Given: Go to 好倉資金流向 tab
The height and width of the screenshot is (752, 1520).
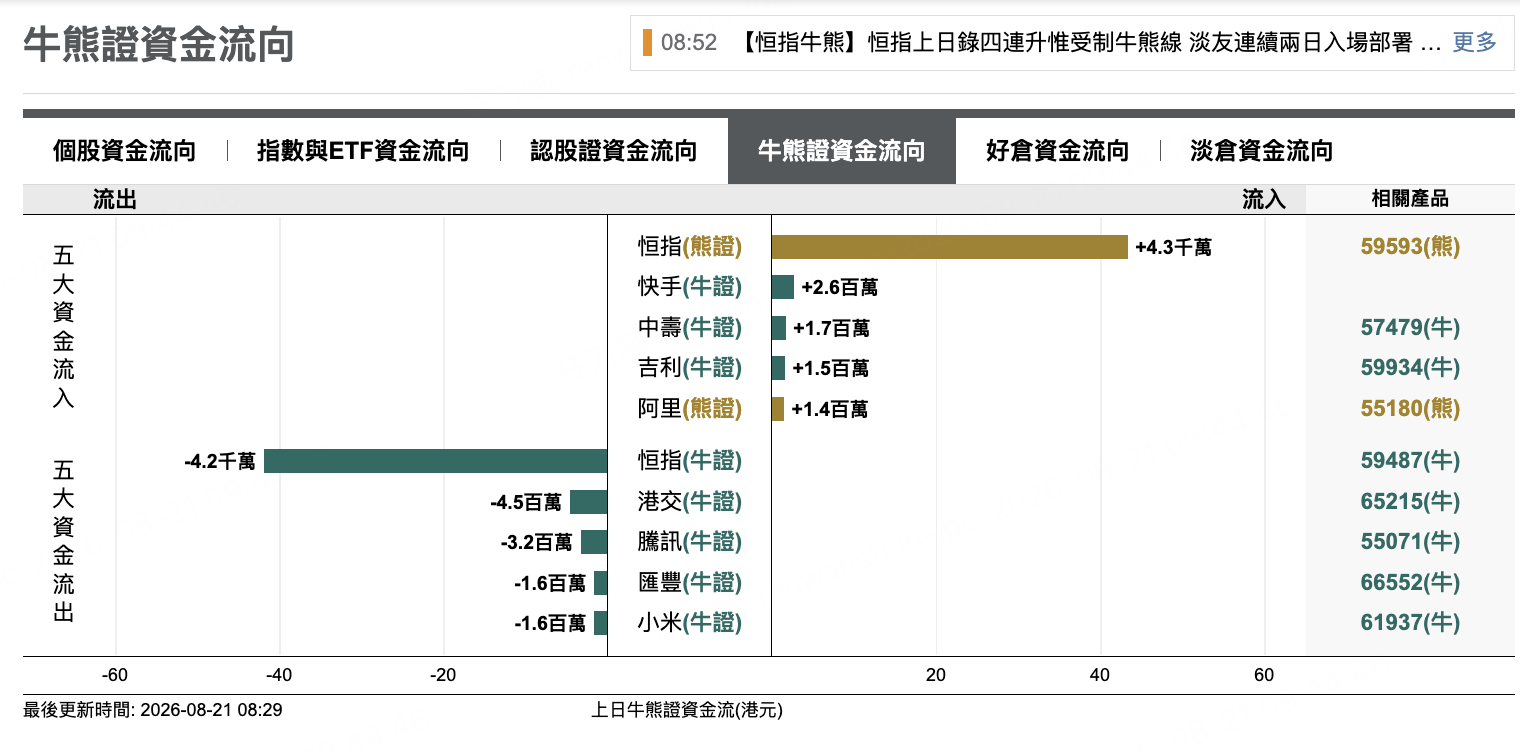Looking at the screenshot, I should [1057, 151].
